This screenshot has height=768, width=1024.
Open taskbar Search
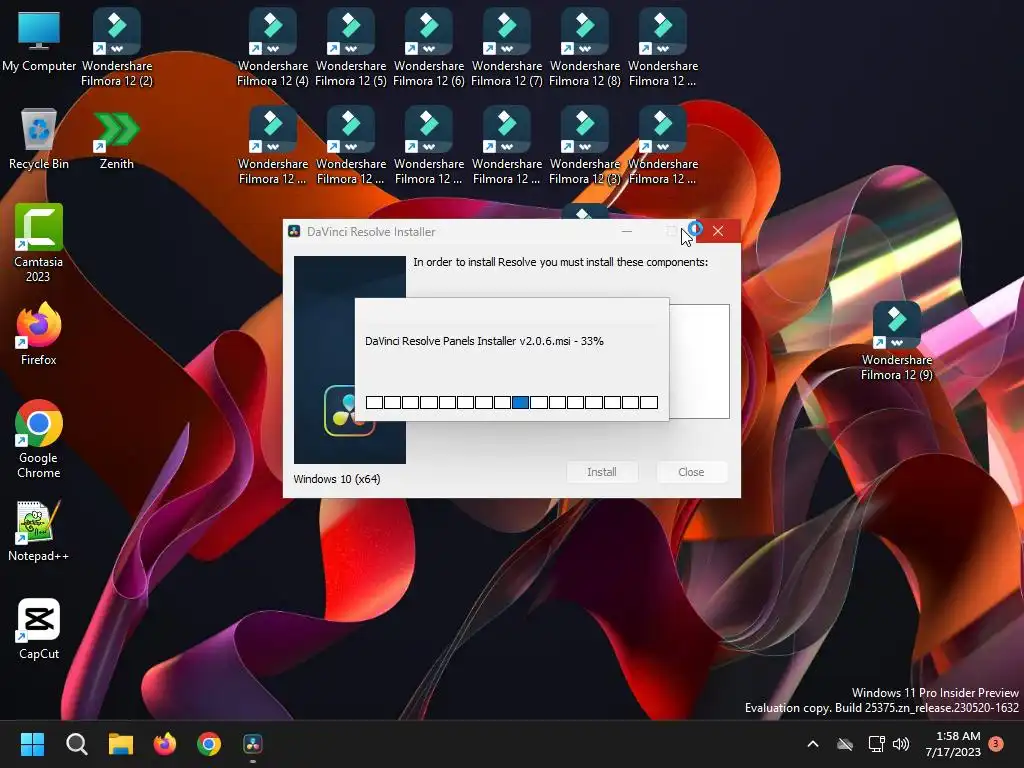point(76,744)
